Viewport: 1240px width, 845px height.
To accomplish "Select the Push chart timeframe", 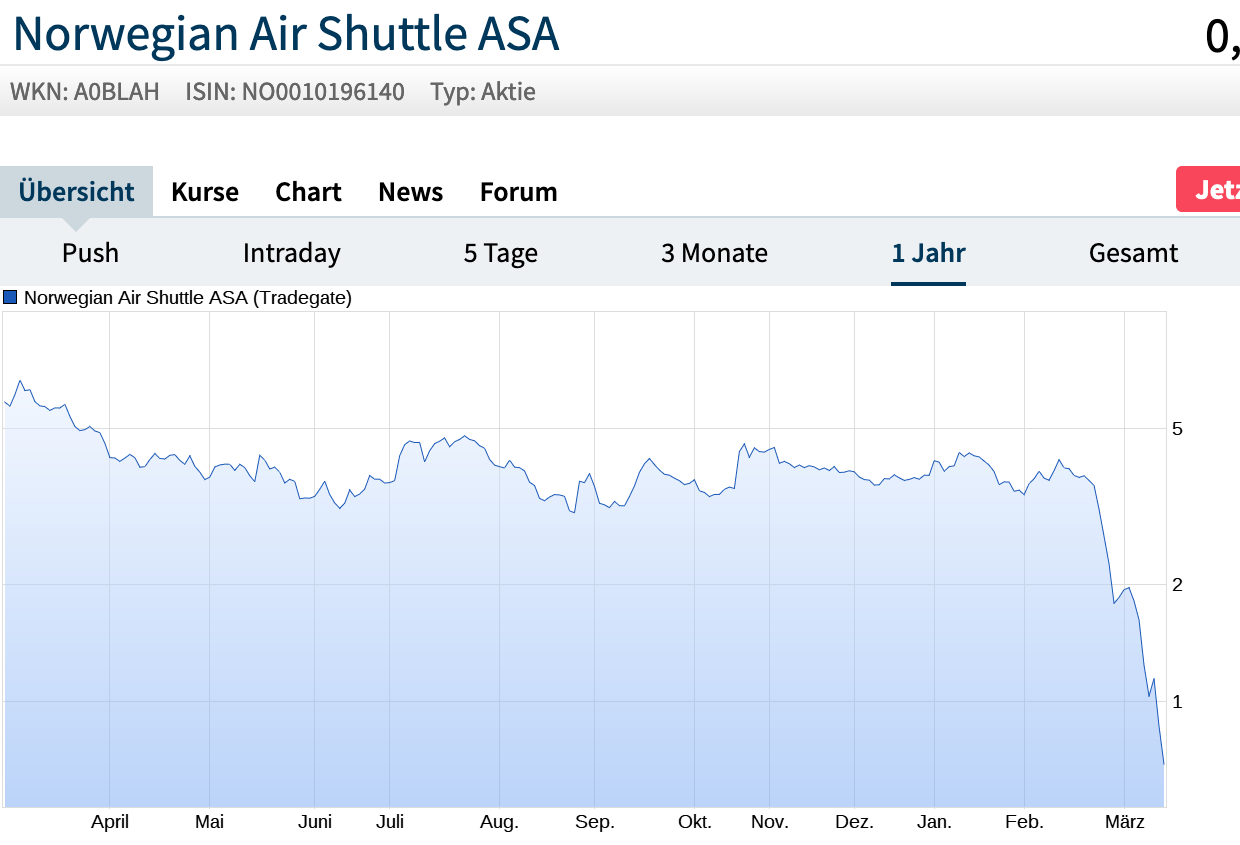I will [90, 253].
